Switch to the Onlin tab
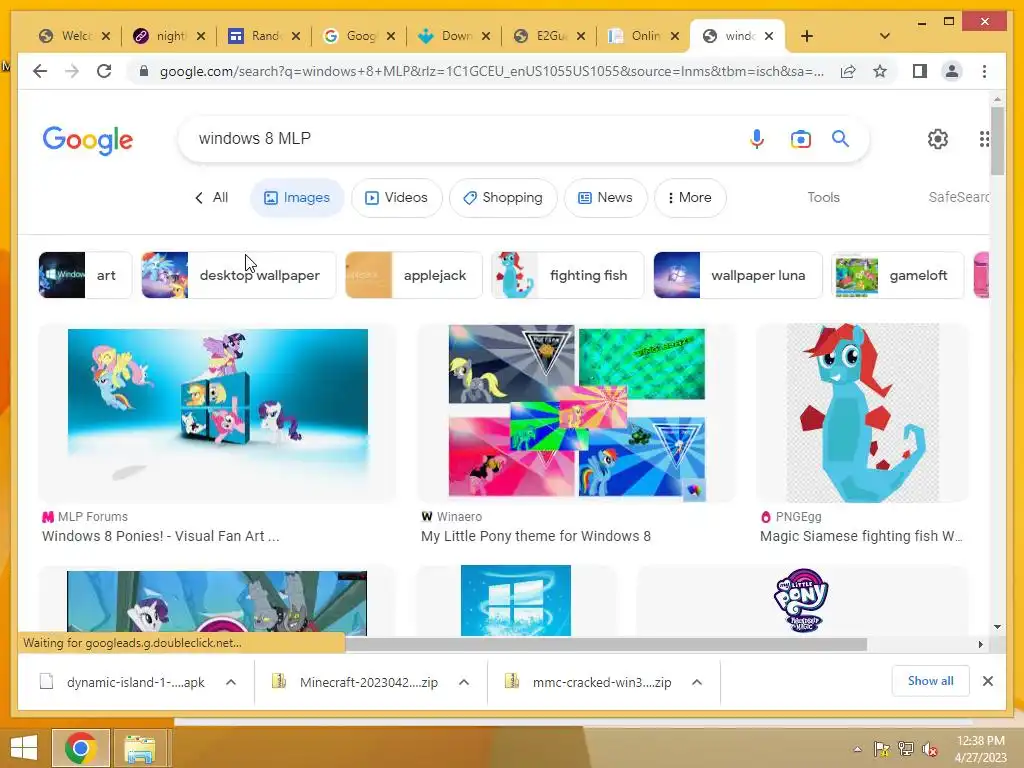 tap(636, 36)
